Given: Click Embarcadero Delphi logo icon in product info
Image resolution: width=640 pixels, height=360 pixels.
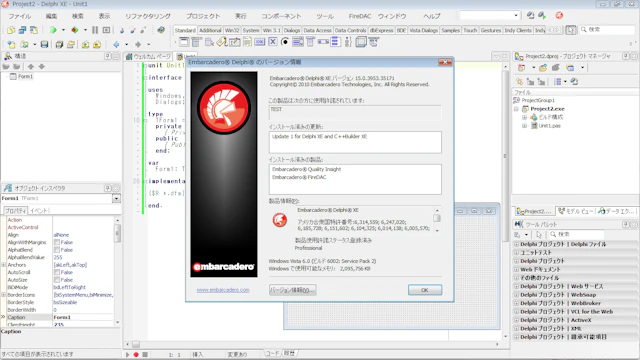Looking at the screenshot, I should tap(280, 220).
